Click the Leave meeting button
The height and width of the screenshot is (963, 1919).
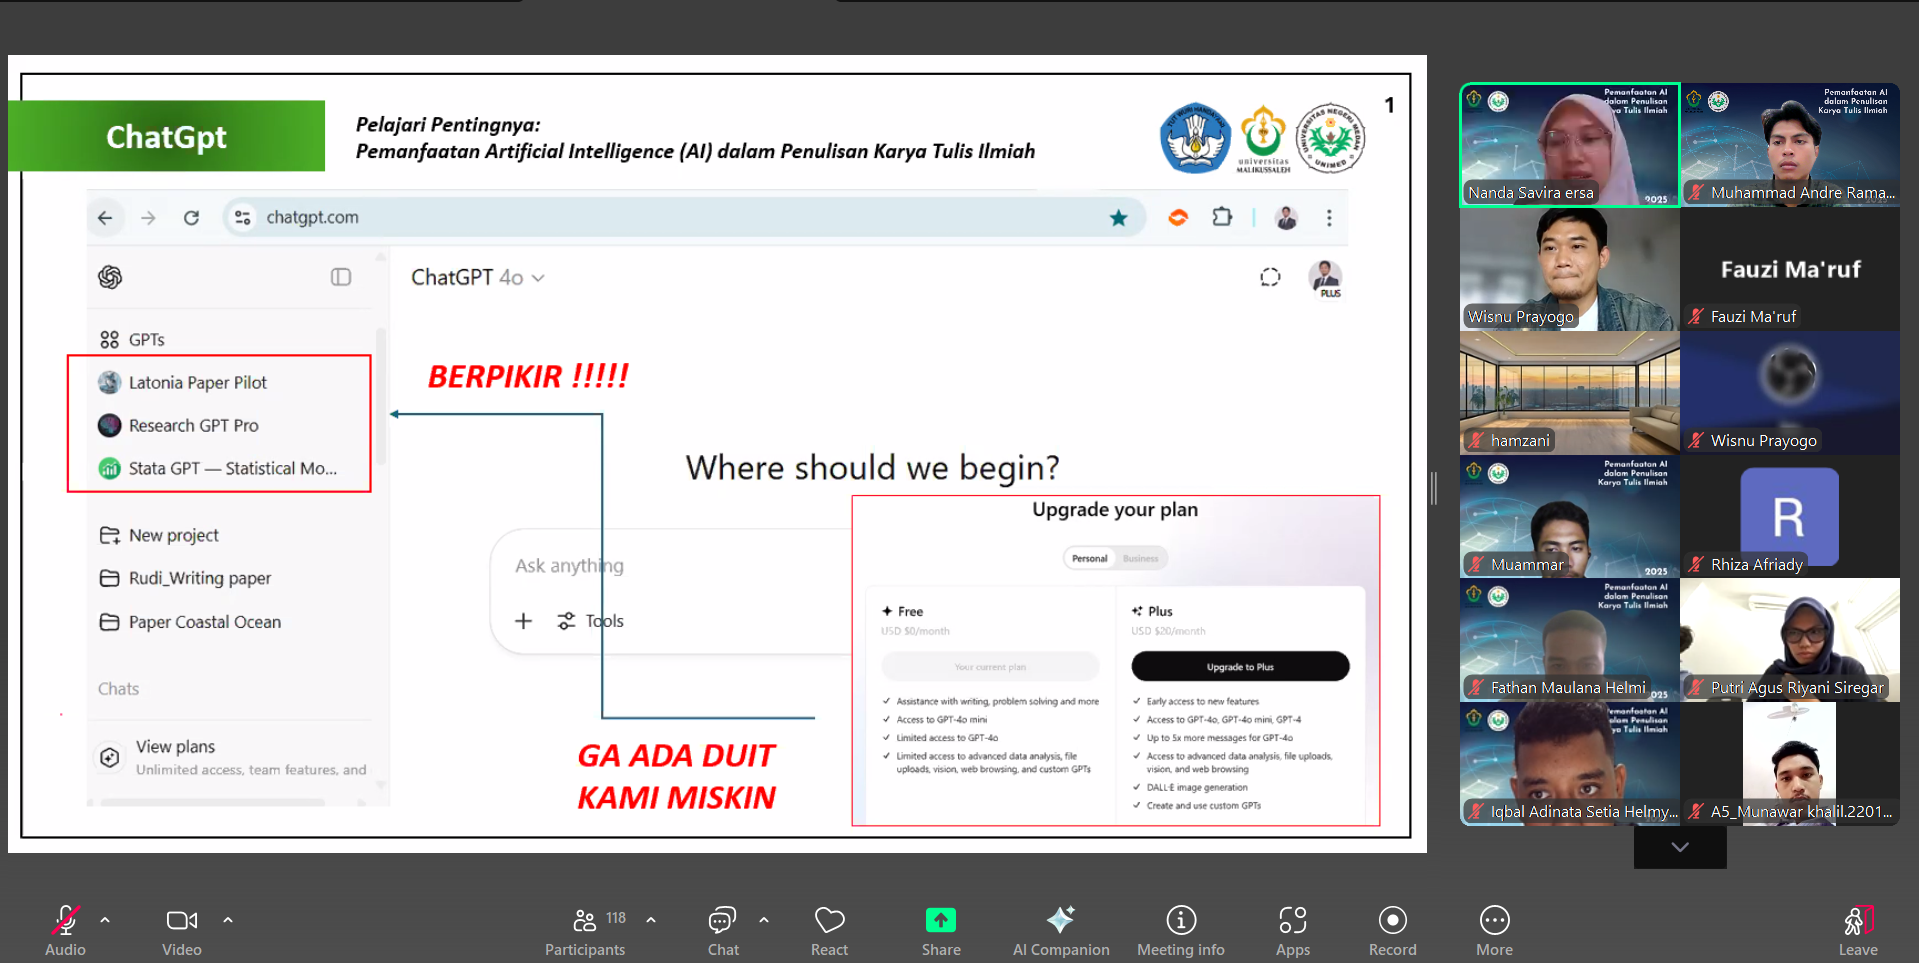pos(1858,930)
